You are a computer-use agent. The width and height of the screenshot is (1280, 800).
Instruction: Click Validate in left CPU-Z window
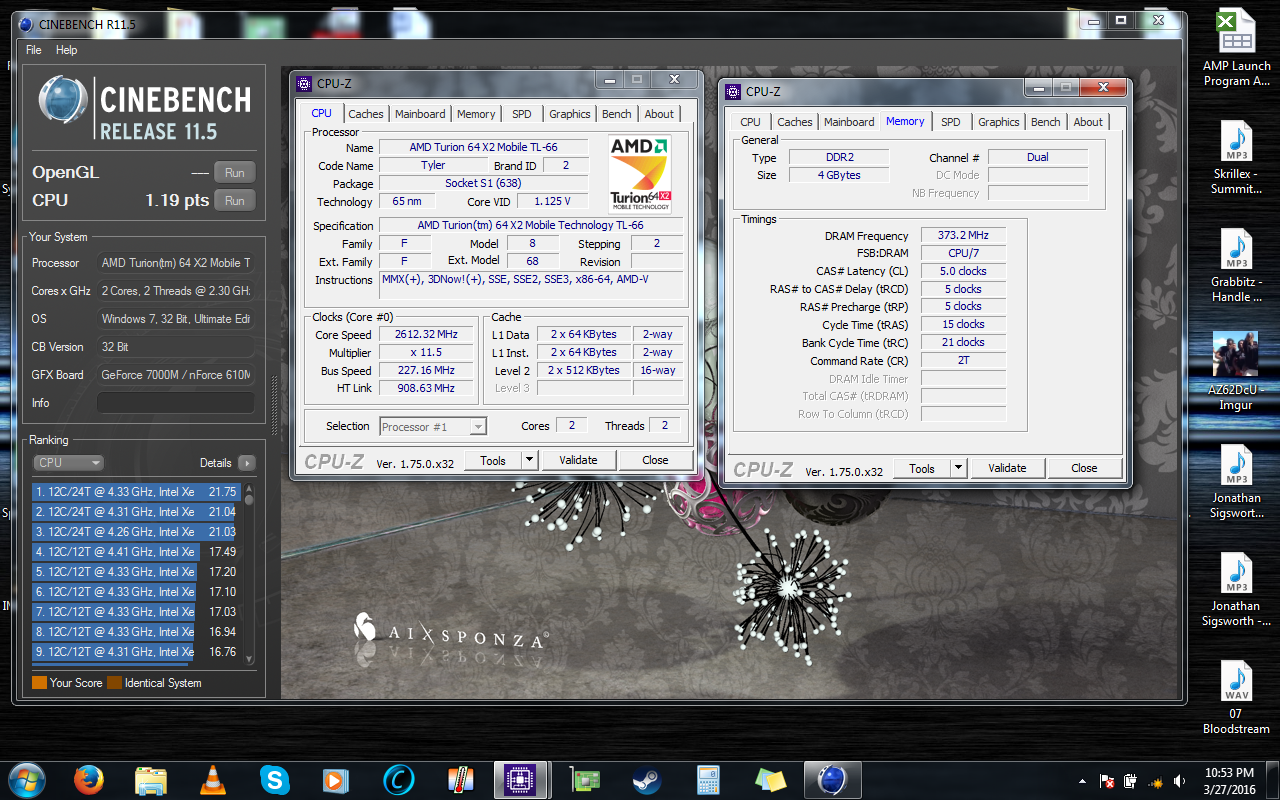(578, 461)
